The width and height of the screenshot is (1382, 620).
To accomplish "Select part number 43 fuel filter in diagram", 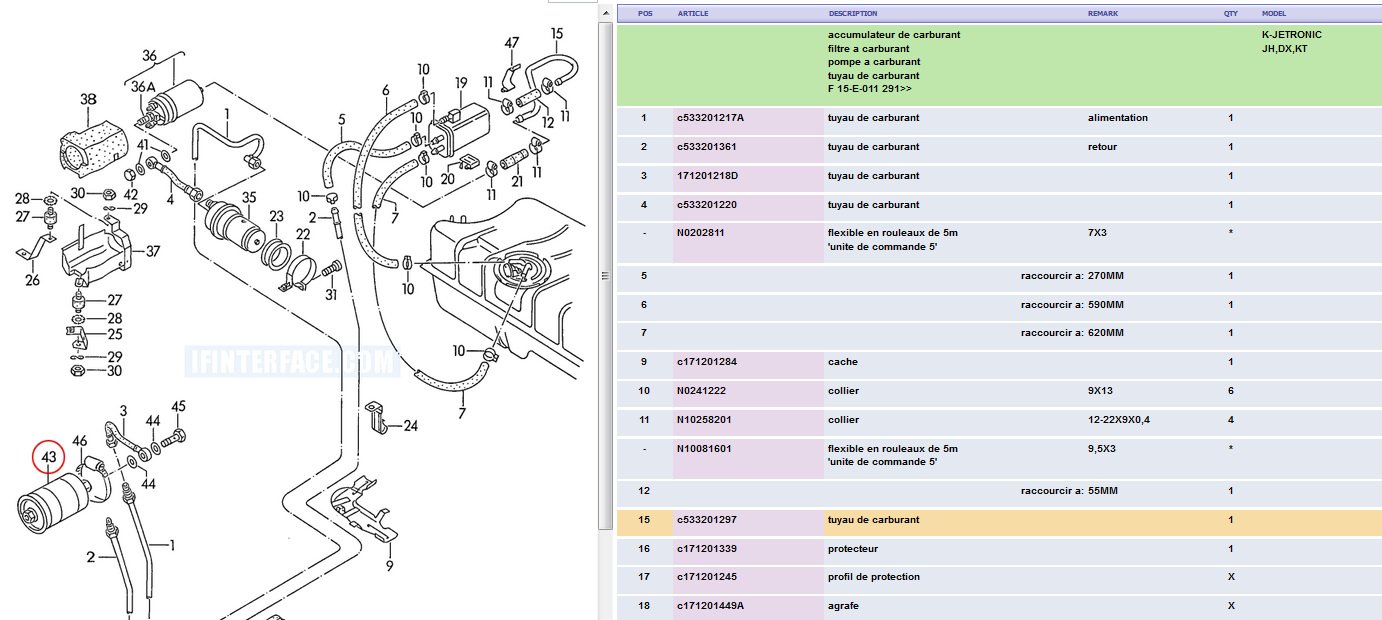I will coord(49,457).
